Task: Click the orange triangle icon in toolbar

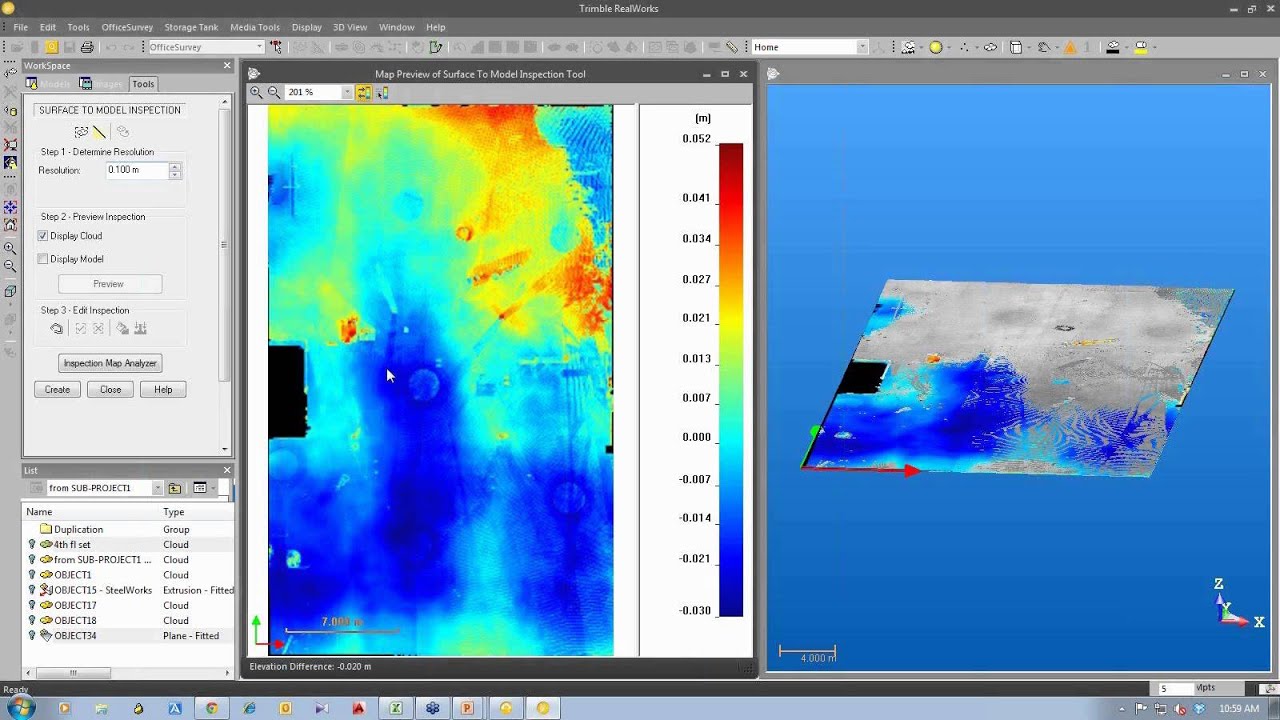Action: click(1070, 47)
